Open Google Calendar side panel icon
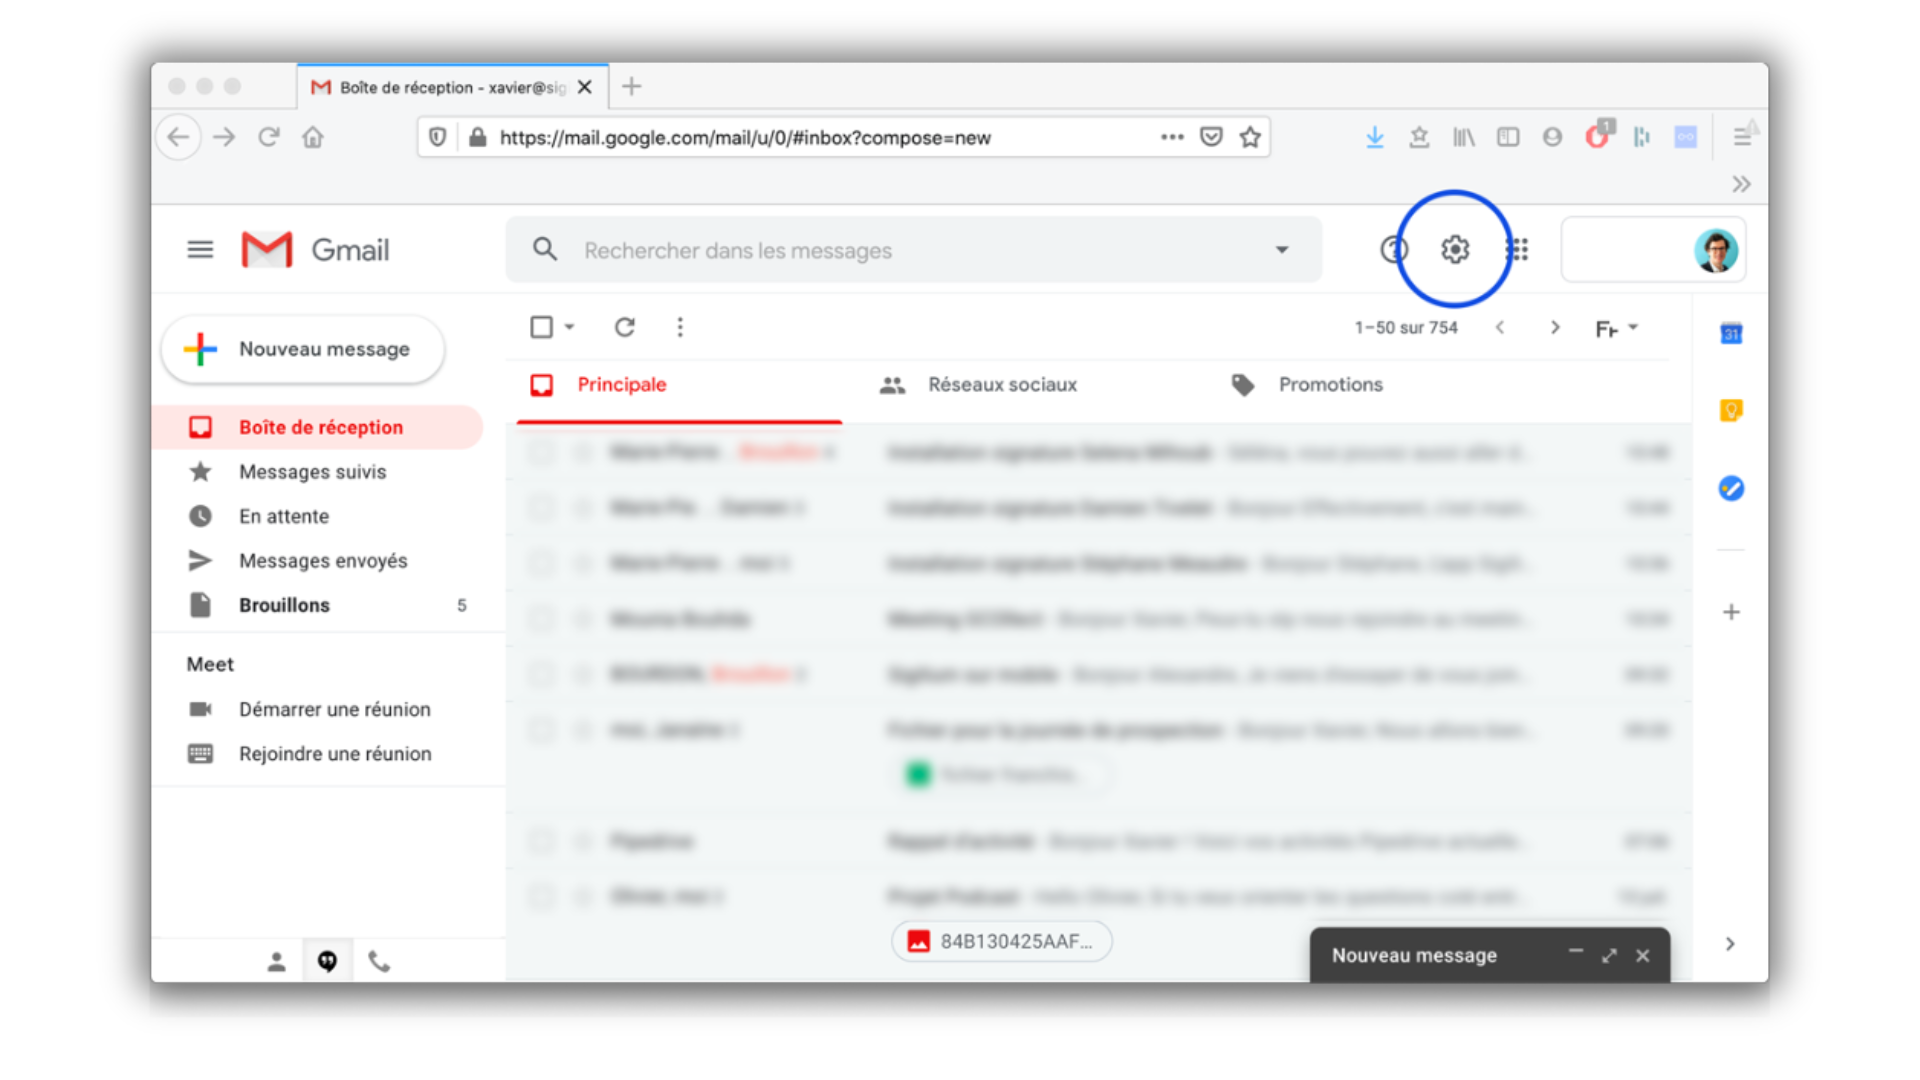 (x=1731, y=334)
